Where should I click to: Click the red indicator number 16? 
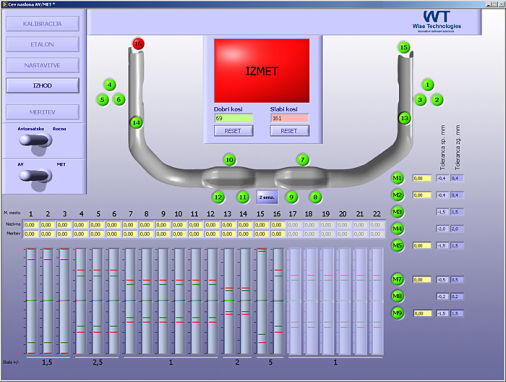pos(138,44)
